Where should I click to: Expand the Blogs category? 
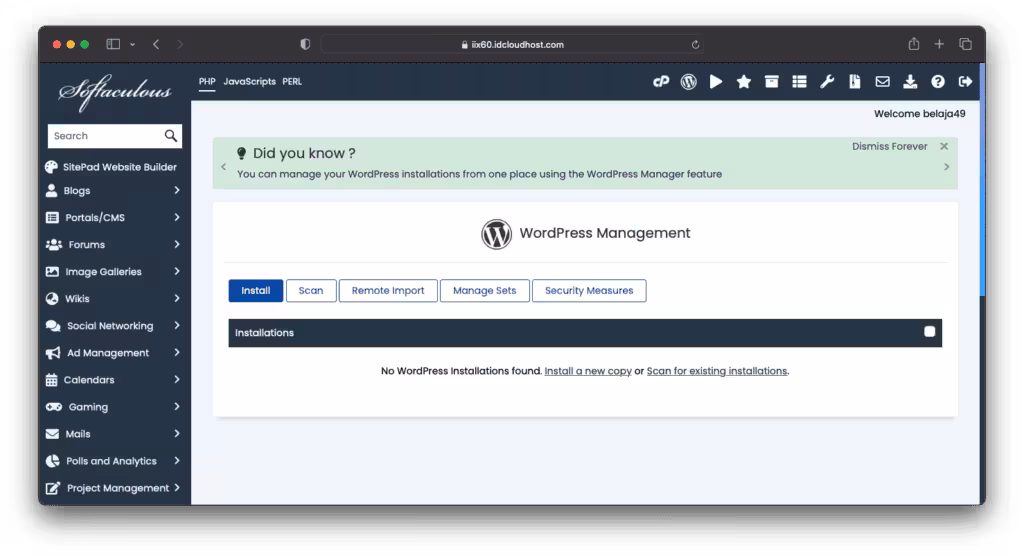coord(113,191)
